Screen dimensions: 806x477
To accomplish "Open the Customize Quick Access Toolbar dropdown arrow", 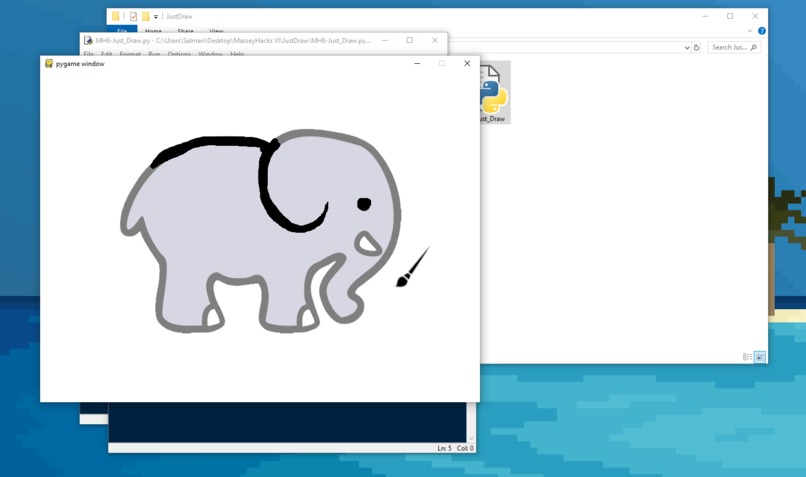I will [156, 17].
